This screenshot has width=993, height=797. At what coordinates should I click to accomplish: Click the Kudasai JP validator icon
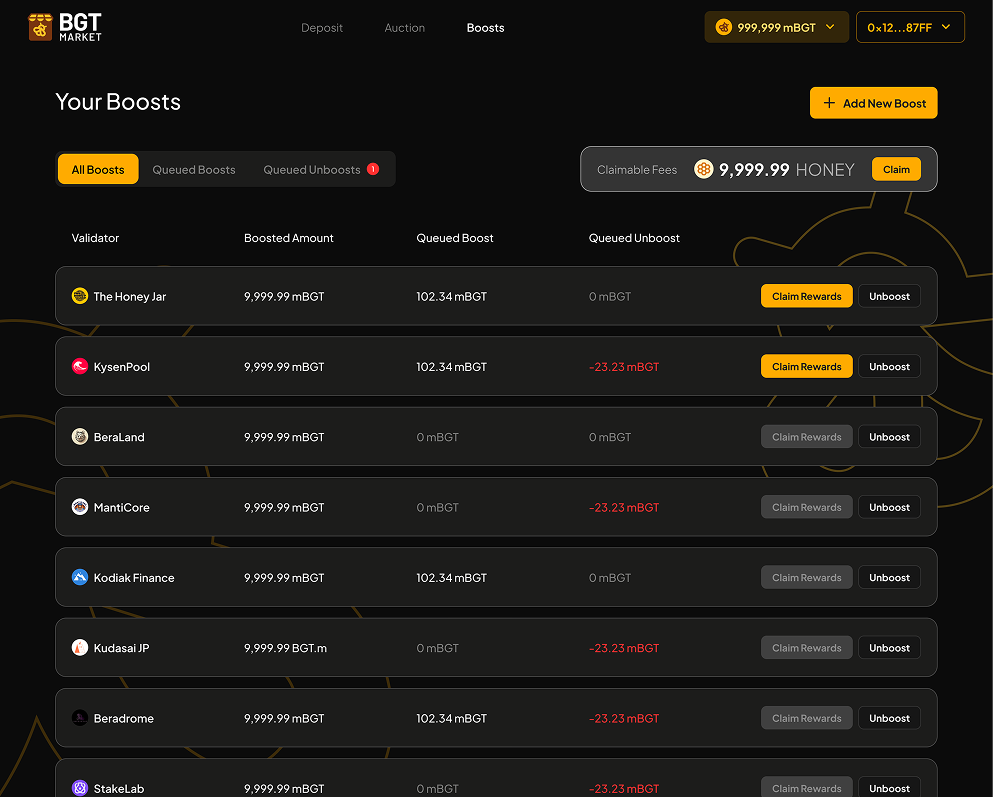coord(80,648)
